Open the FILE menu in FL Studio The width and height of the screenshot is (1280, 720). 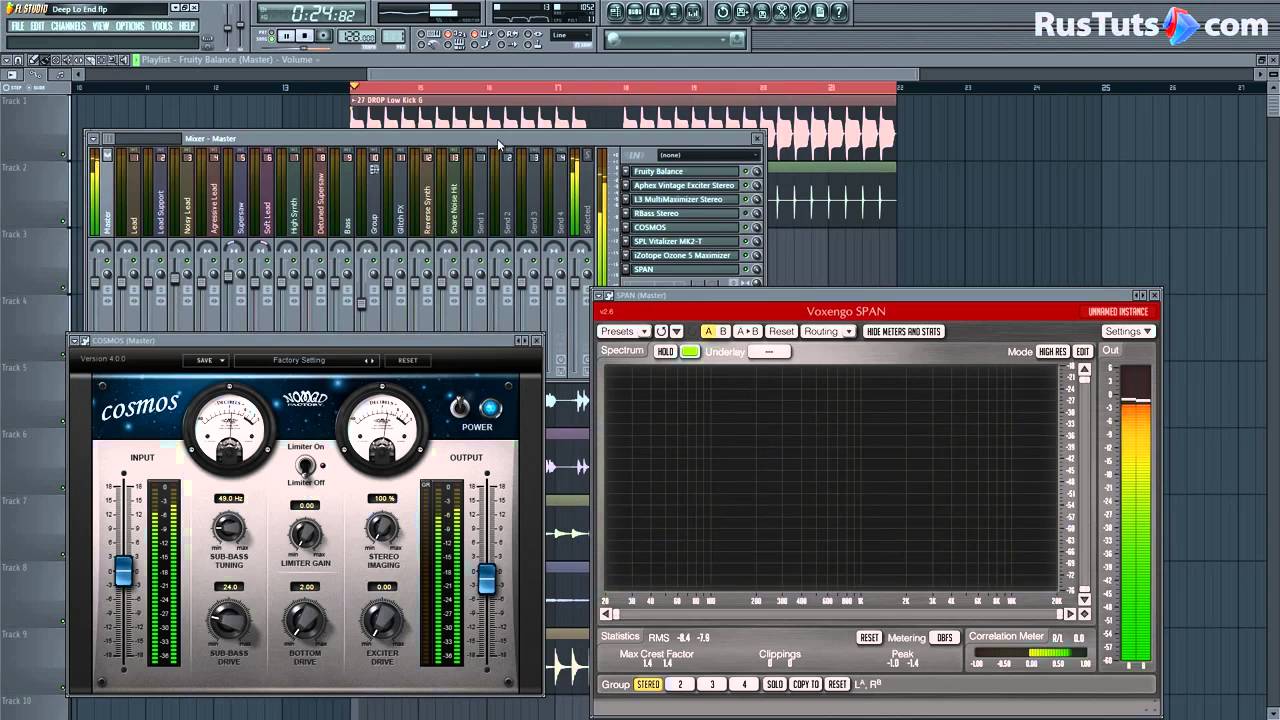17,26
